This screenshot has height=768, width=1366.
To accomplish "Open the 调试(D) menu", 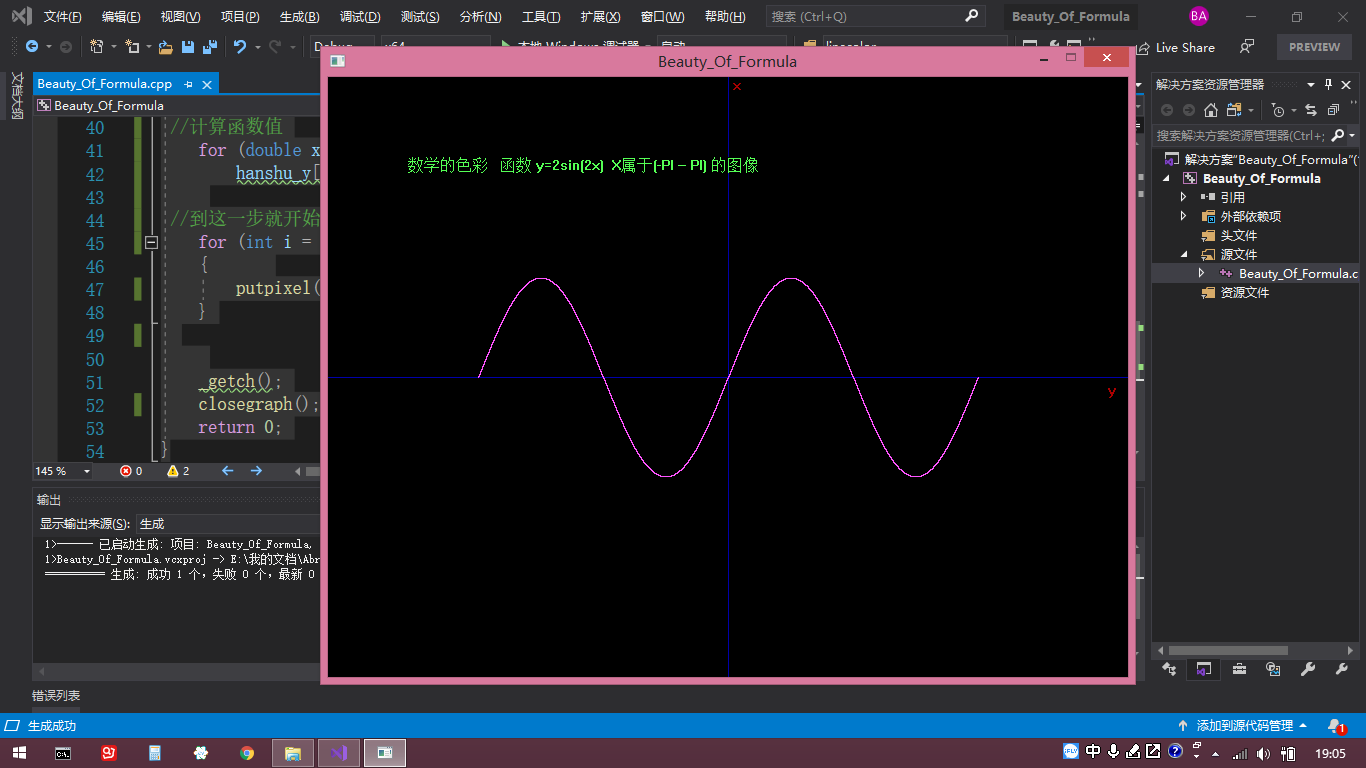I will 360,17.
